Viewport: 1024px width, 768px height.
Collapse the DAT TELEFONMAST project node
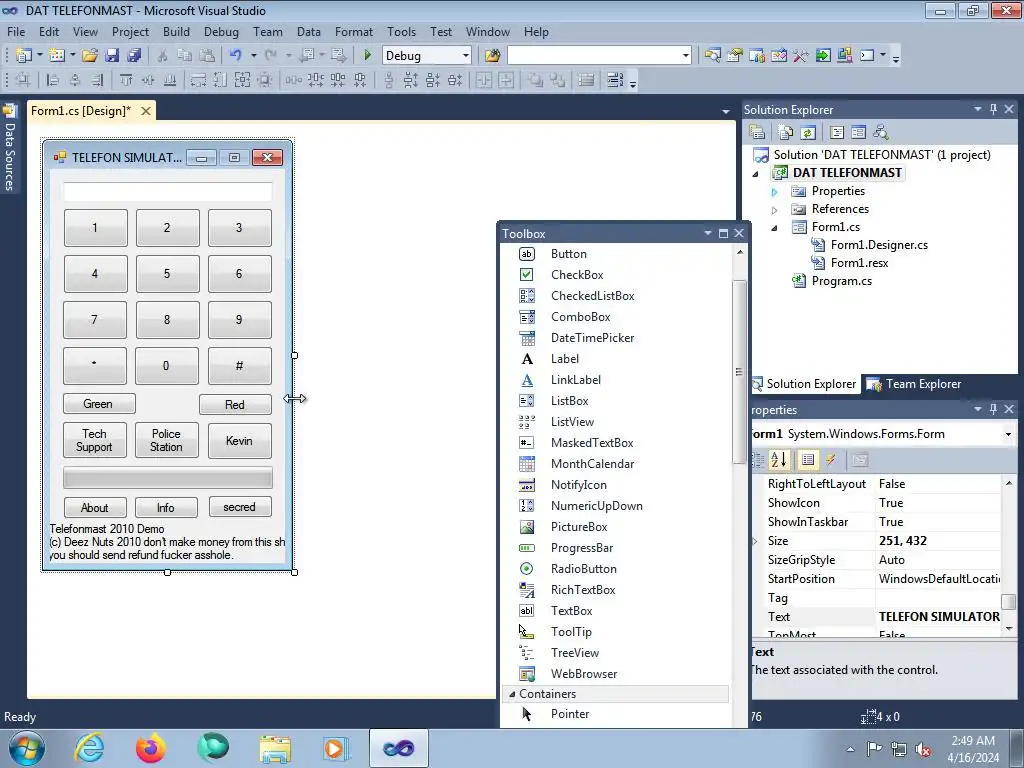tap(756, 174)
